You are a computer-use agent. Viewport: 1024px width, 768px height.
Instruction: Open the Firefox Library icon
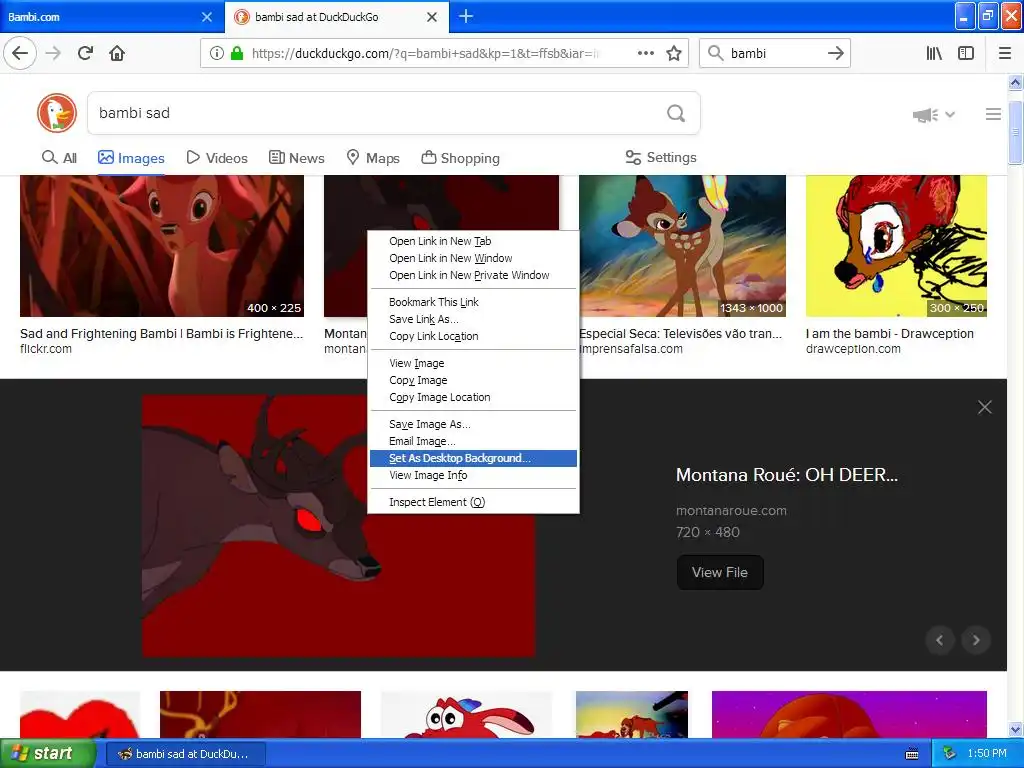(x=934, y=53)
